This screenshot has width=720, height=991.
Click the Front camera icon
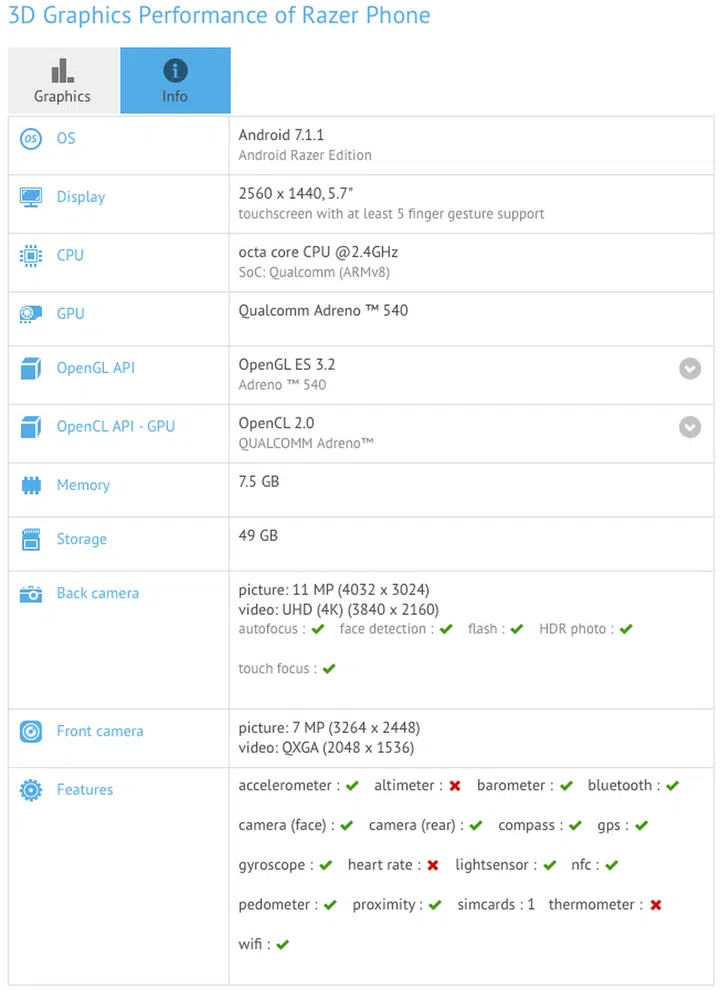click(30, 732)
